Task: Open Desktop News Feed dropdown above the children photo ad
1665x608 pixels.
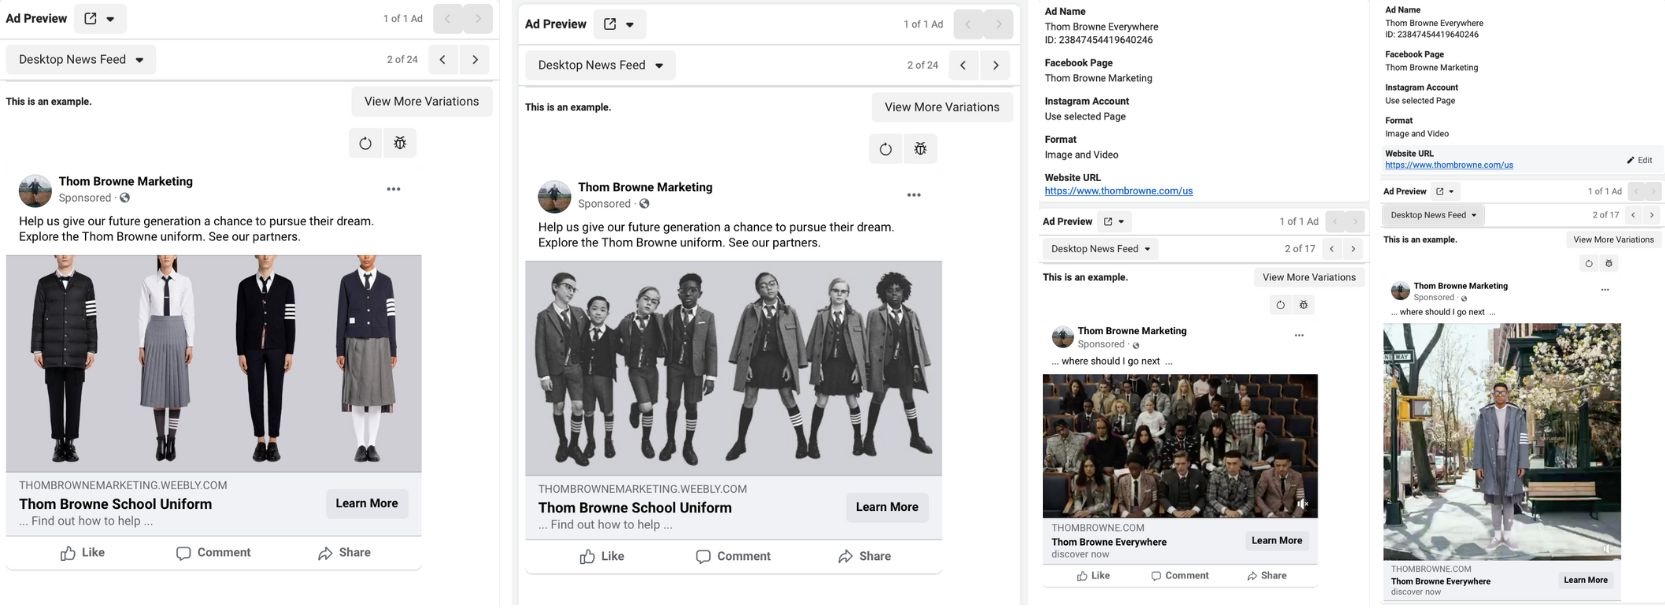Action: pos(601,66)
